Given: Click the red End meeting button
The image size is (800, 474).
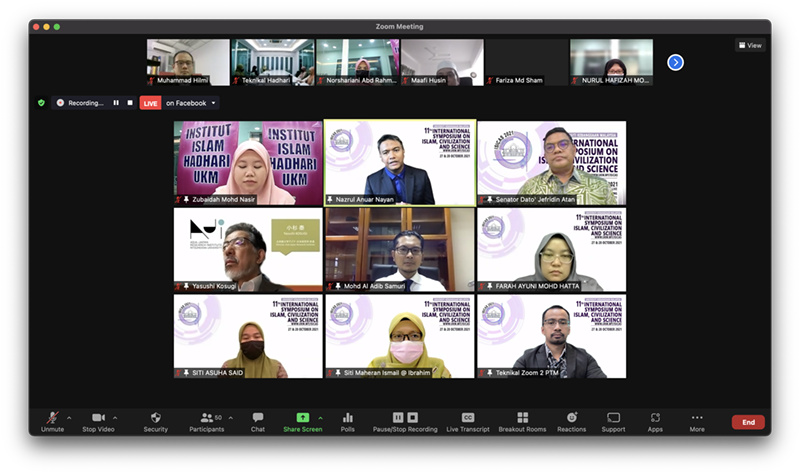Looking at the screenshot, I should 747,422.
